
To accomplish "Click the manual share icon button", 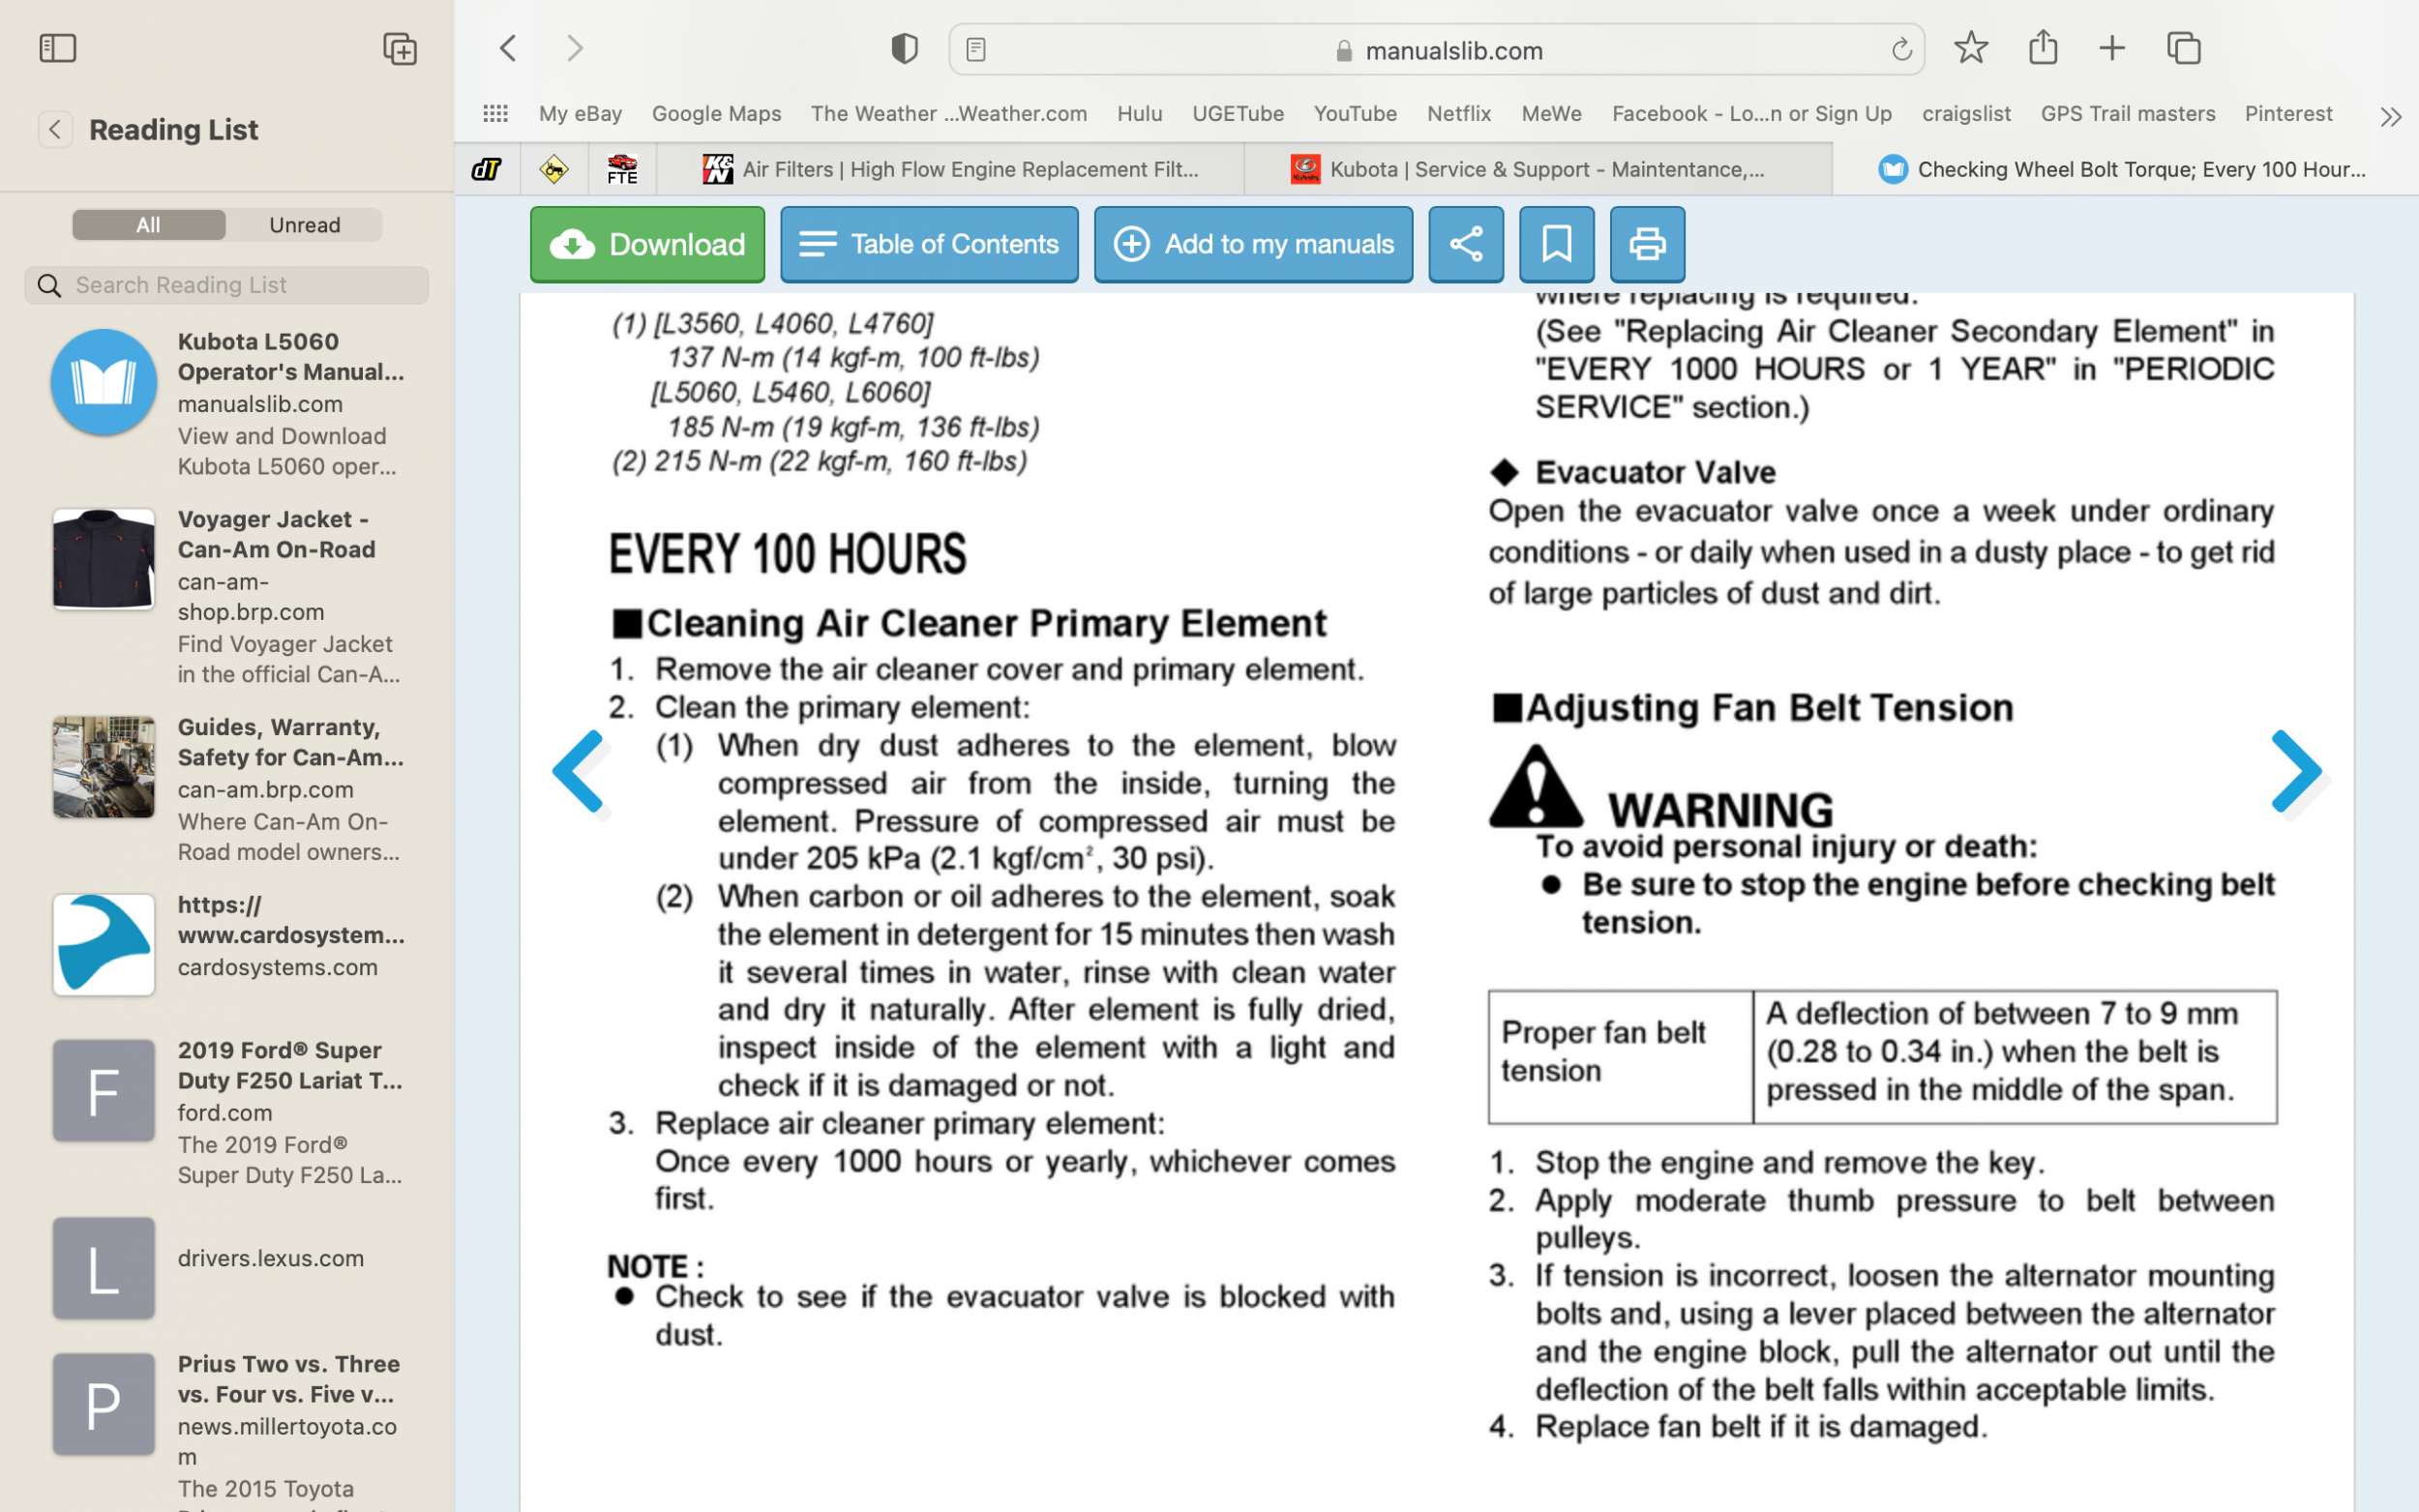I will (x=1466, y=244).
